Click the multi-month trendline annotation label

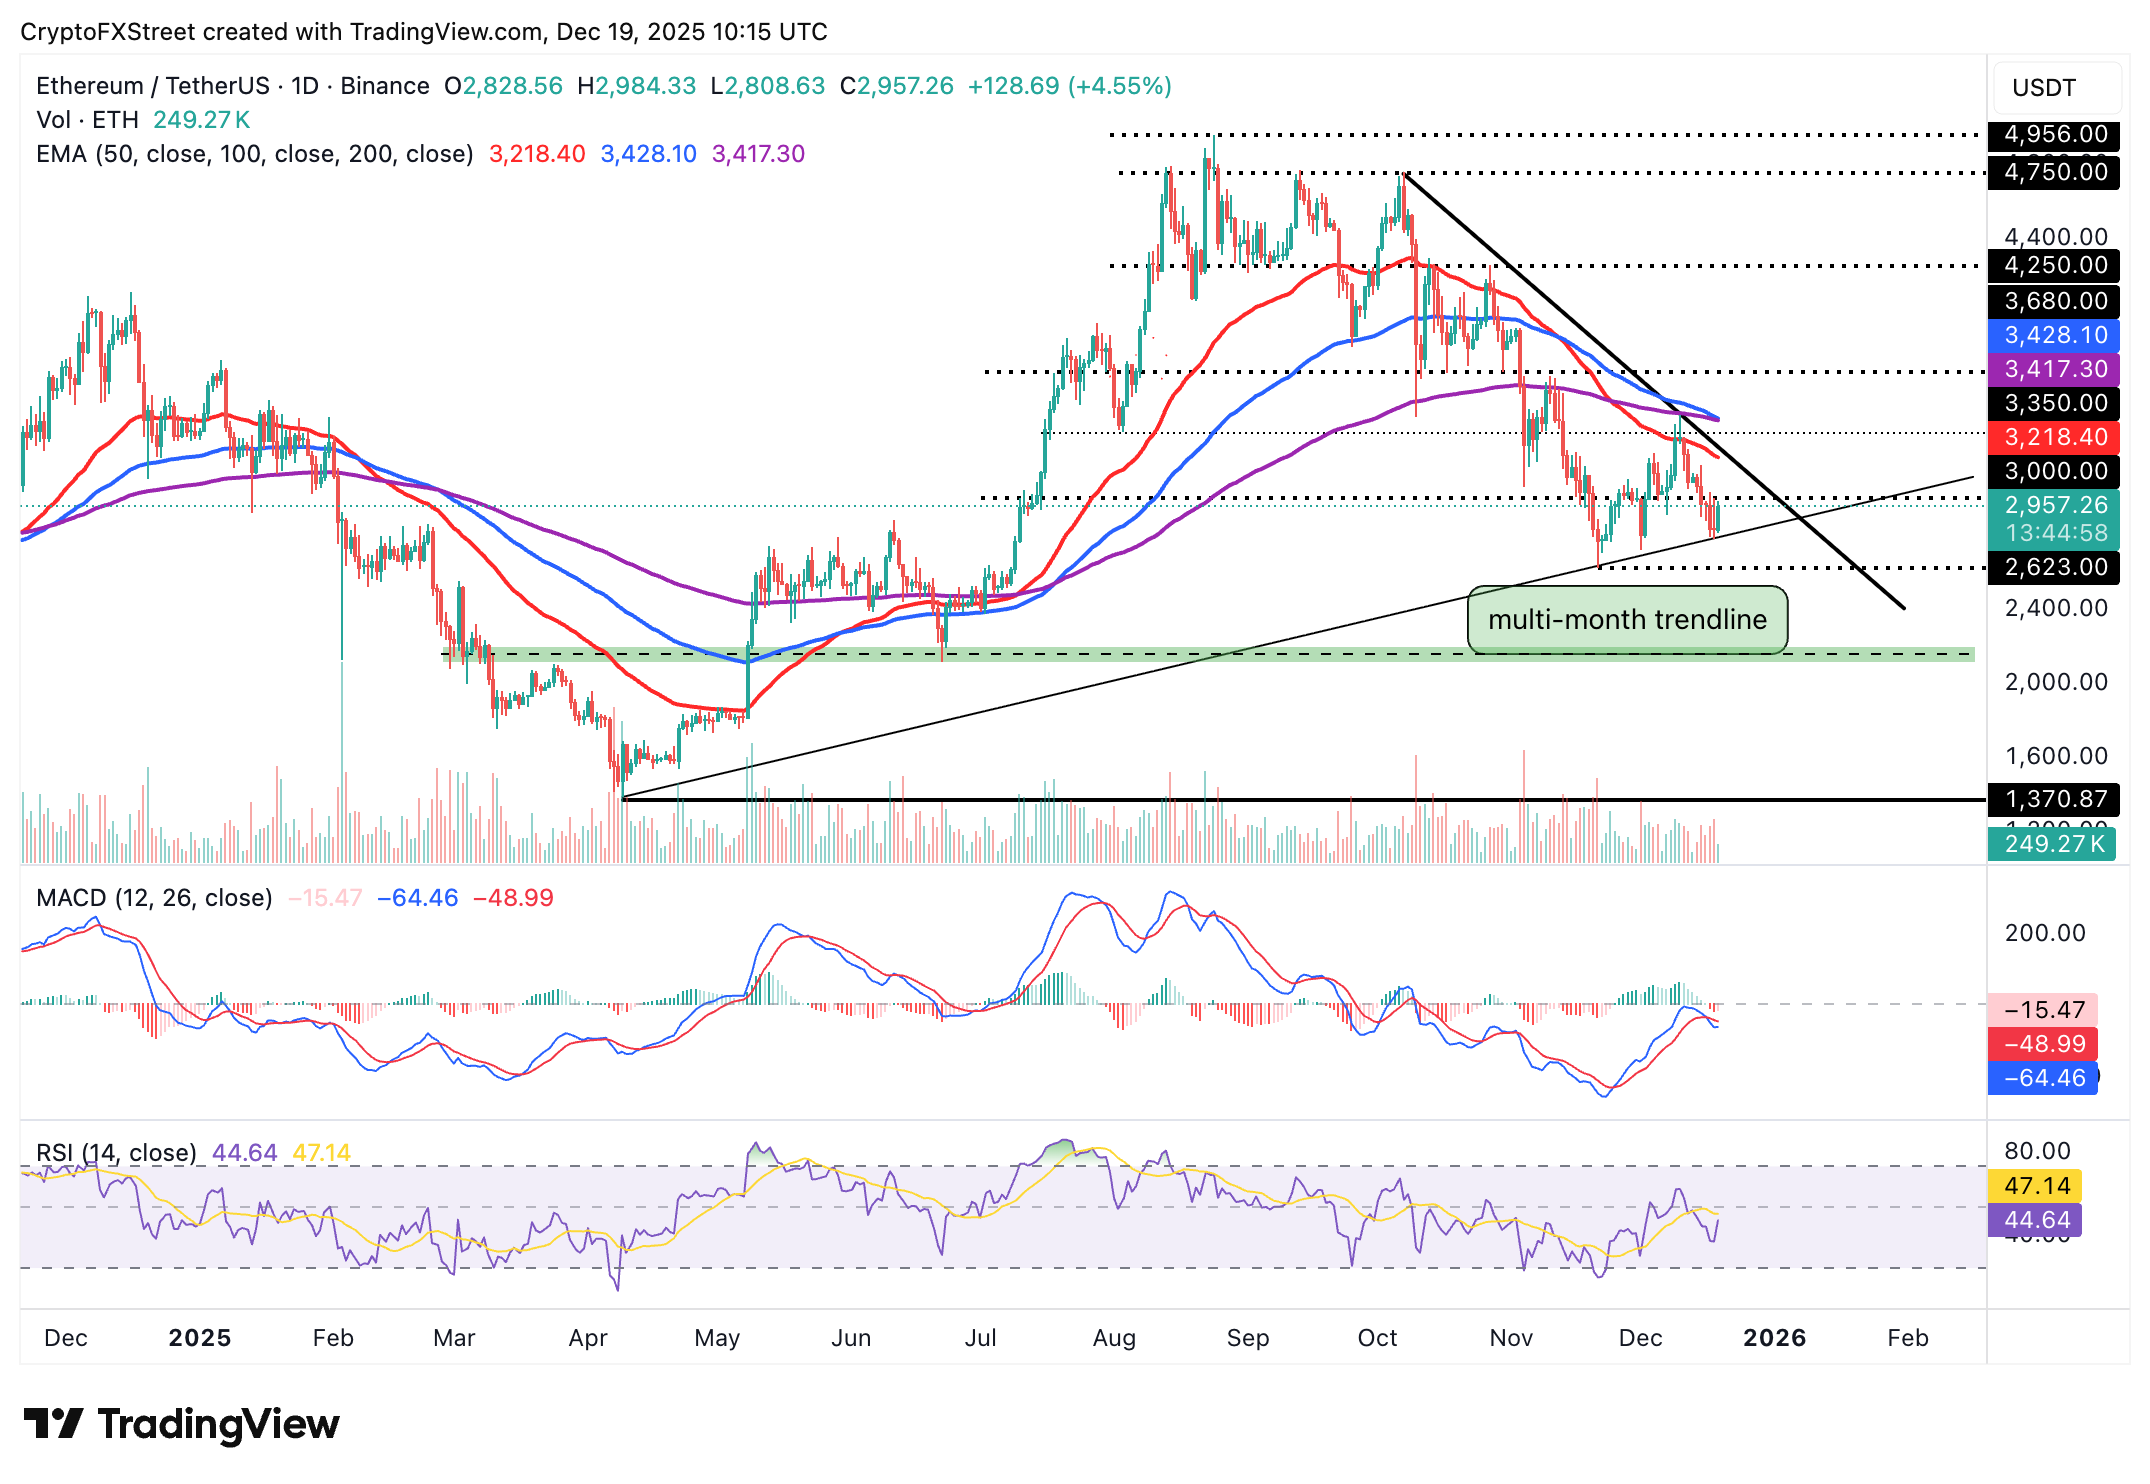1628,619
